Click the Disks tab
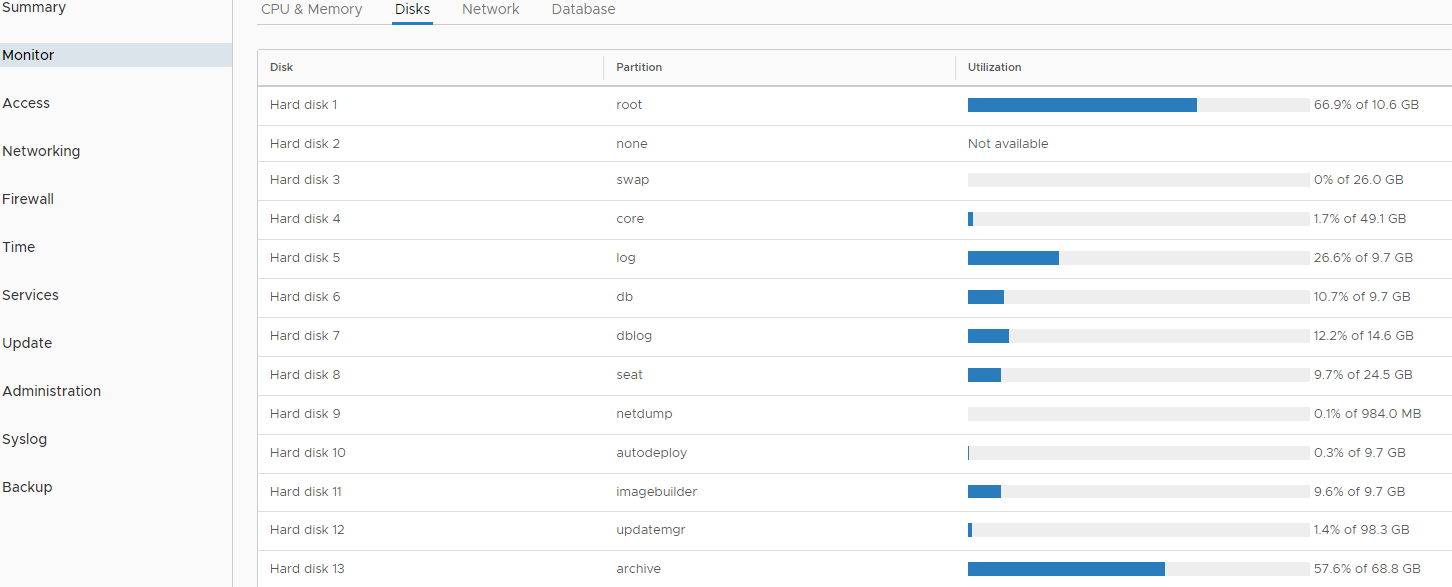 pos(412,9)
